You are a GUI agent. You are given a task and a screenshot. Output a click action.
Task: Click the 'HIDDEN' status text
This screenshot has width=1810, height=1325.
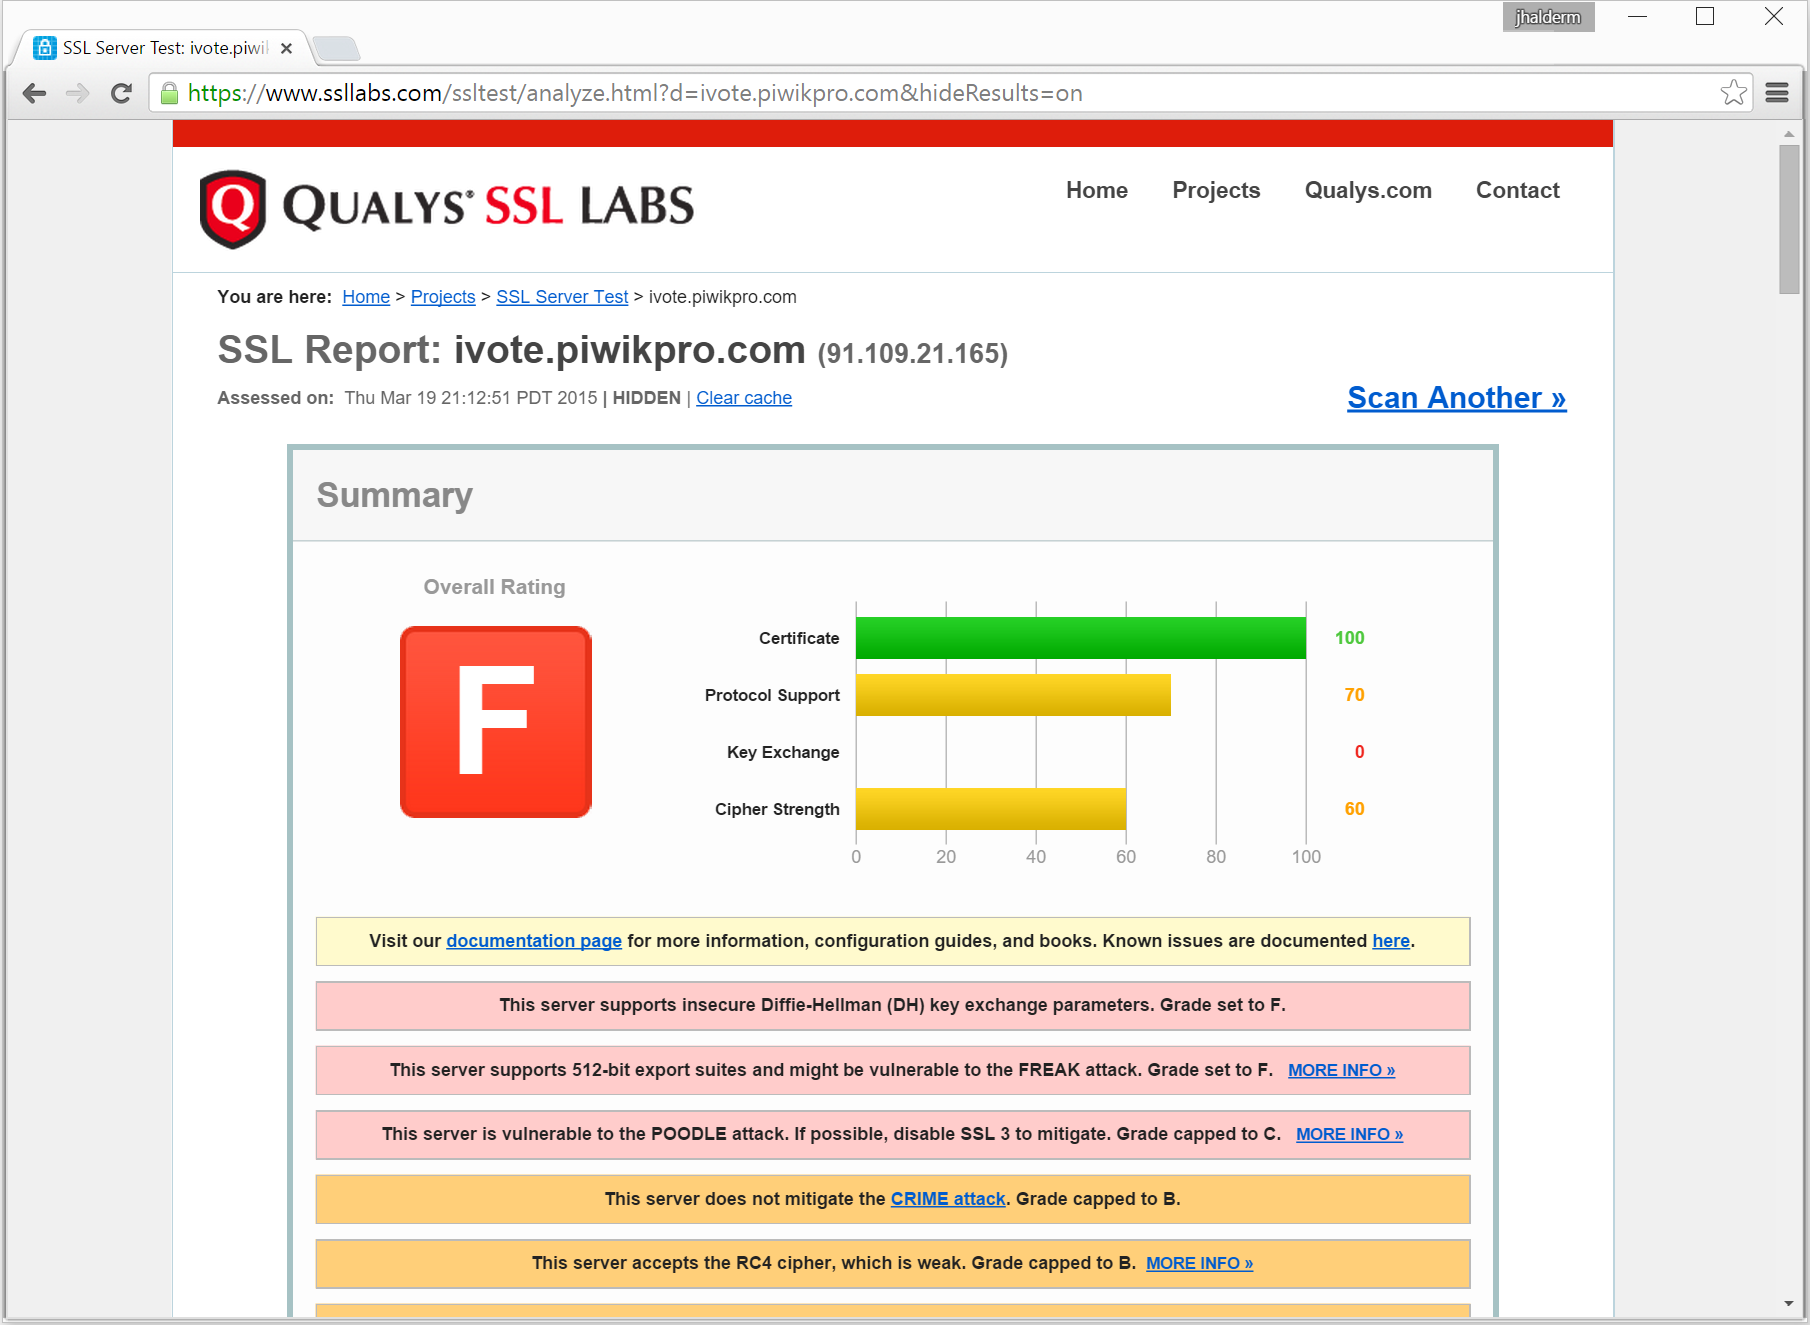[646, 398]
